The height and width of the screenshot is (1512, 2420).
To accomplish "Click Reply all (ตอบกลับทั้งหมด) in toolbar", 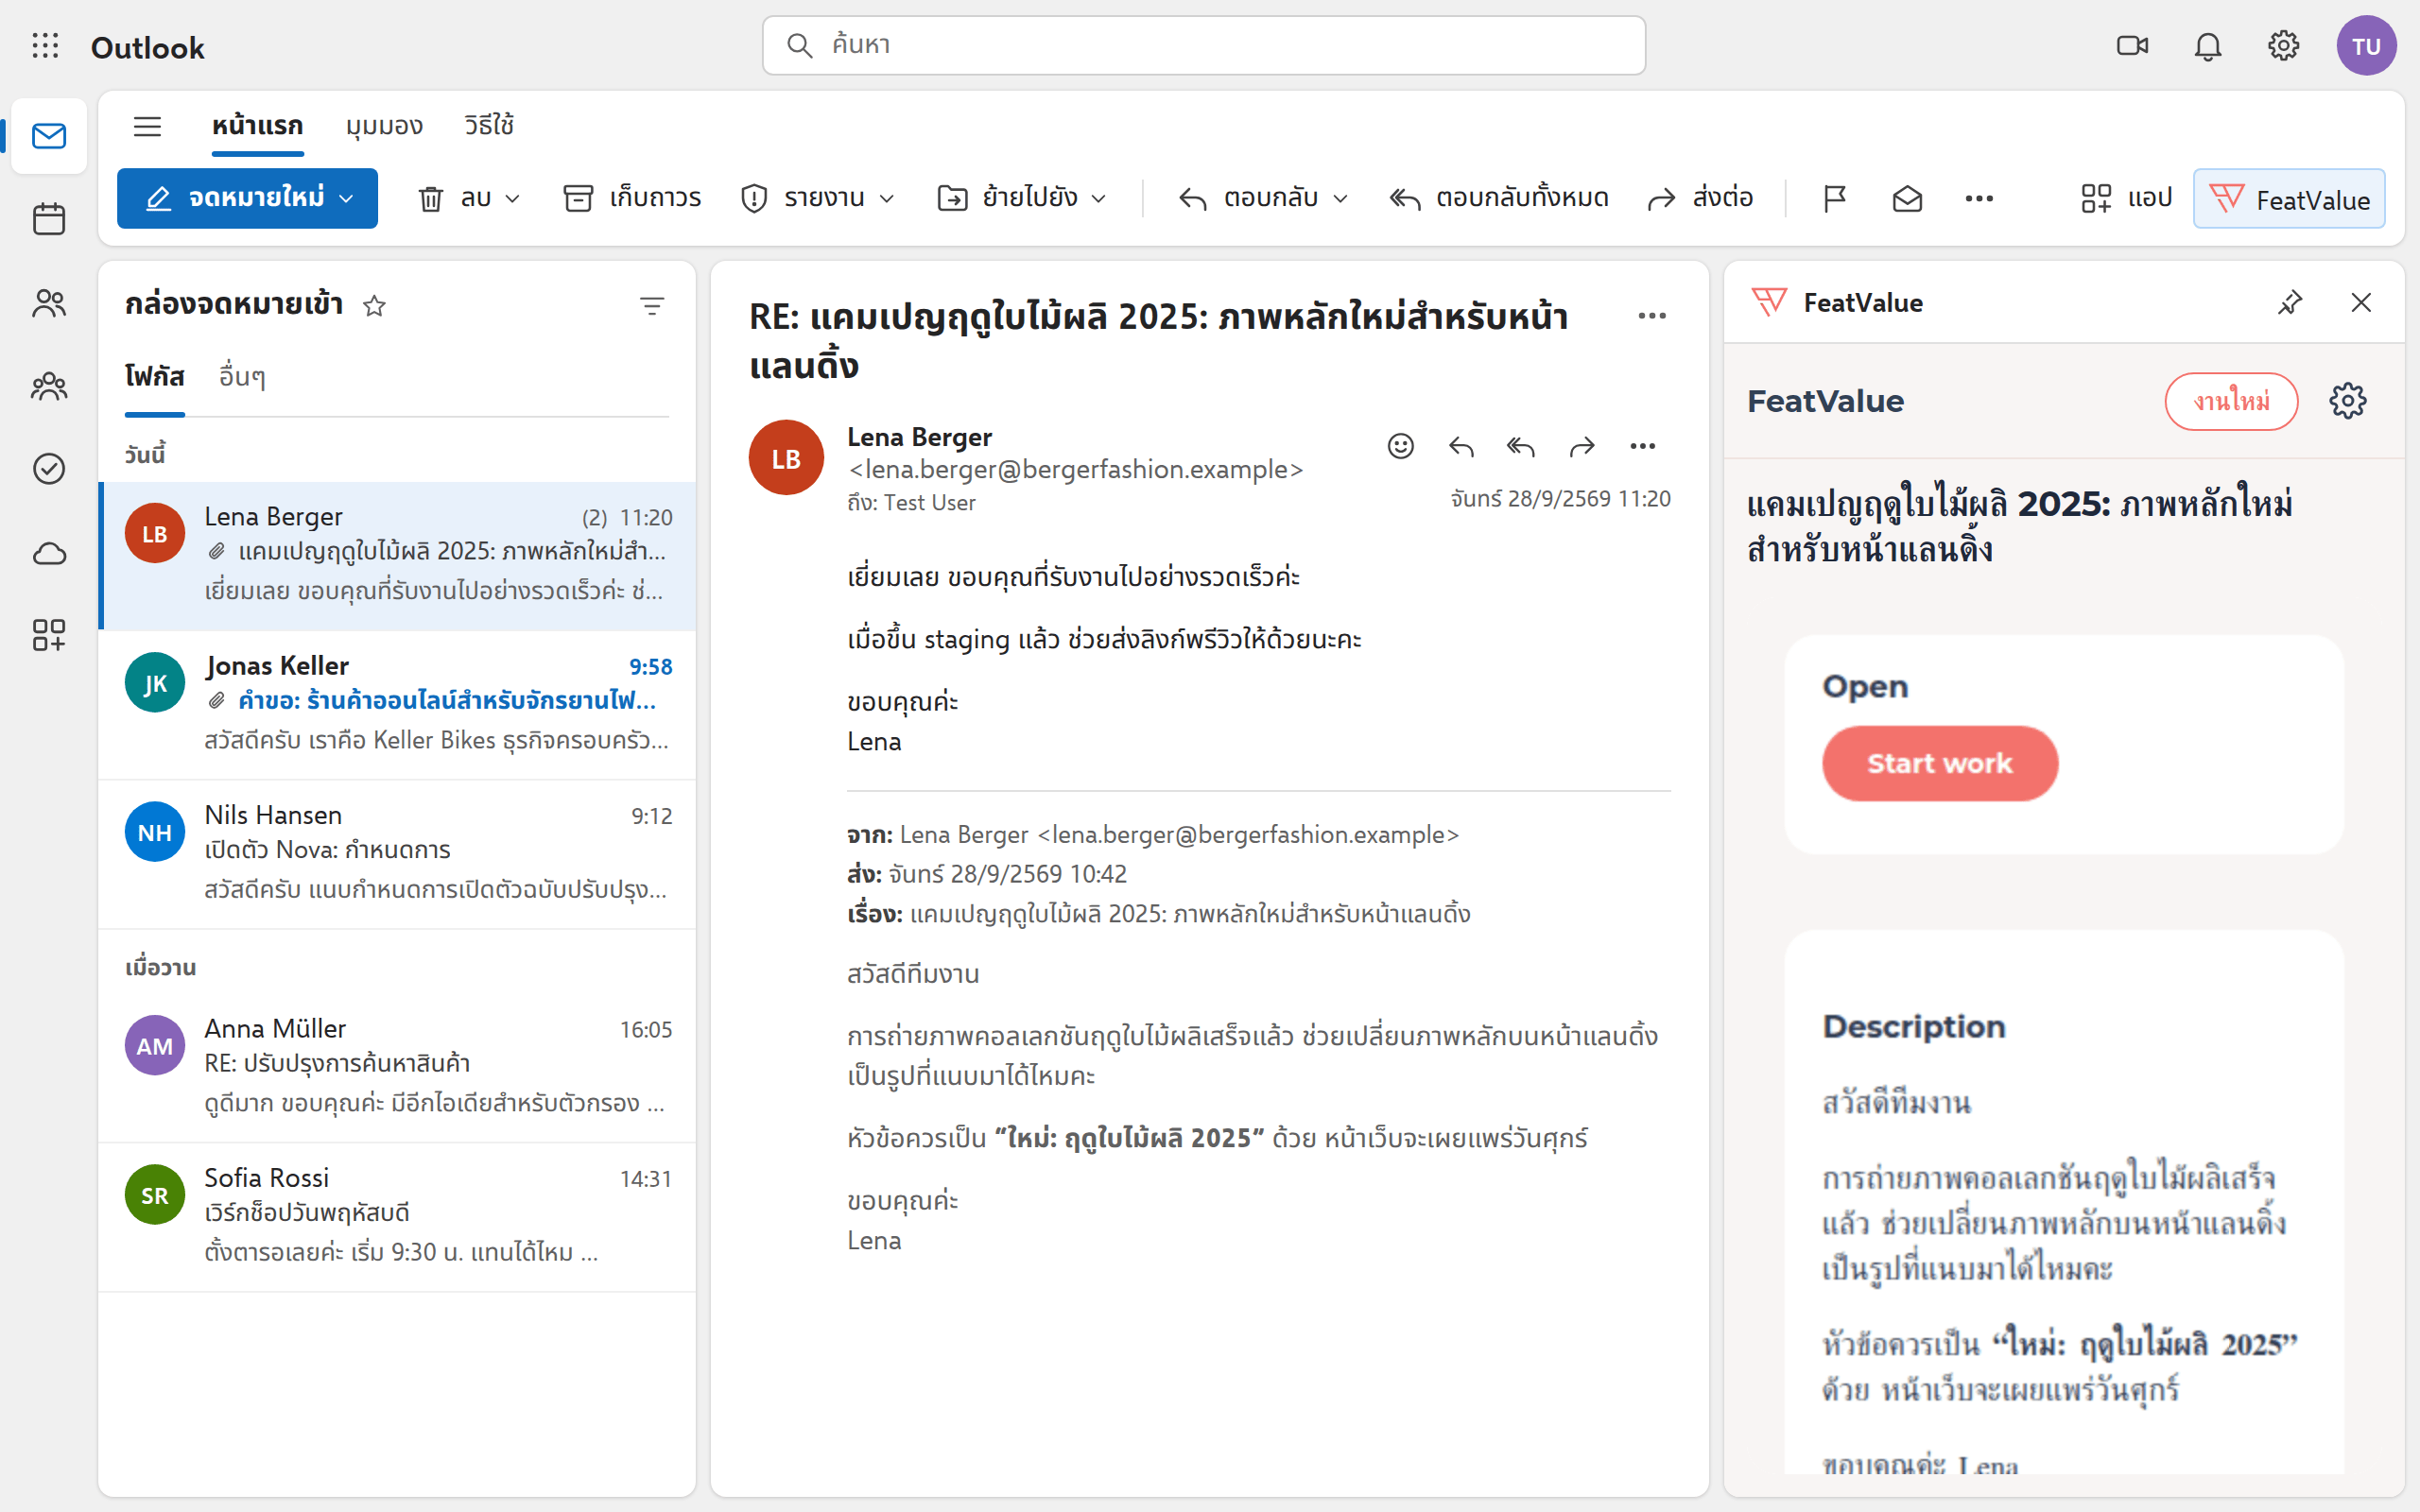I will pos(1499,198).
